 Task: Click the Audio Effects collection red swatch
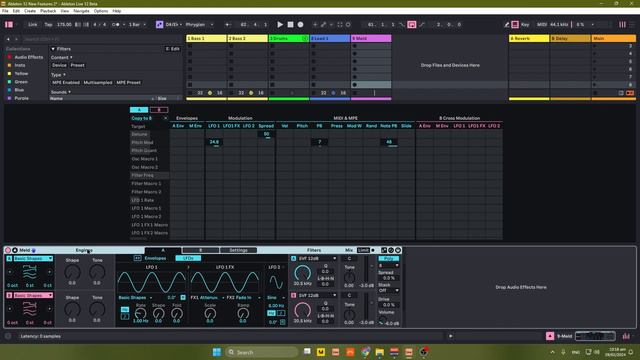click(x=9, y=57)
